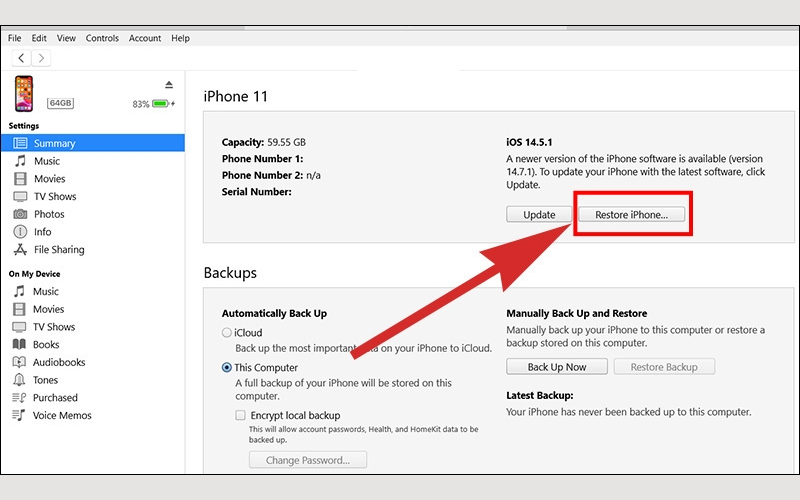This screenshot has width=800, height=500.
Task: Open Voice Memos in sidebar
Action: 61,416
